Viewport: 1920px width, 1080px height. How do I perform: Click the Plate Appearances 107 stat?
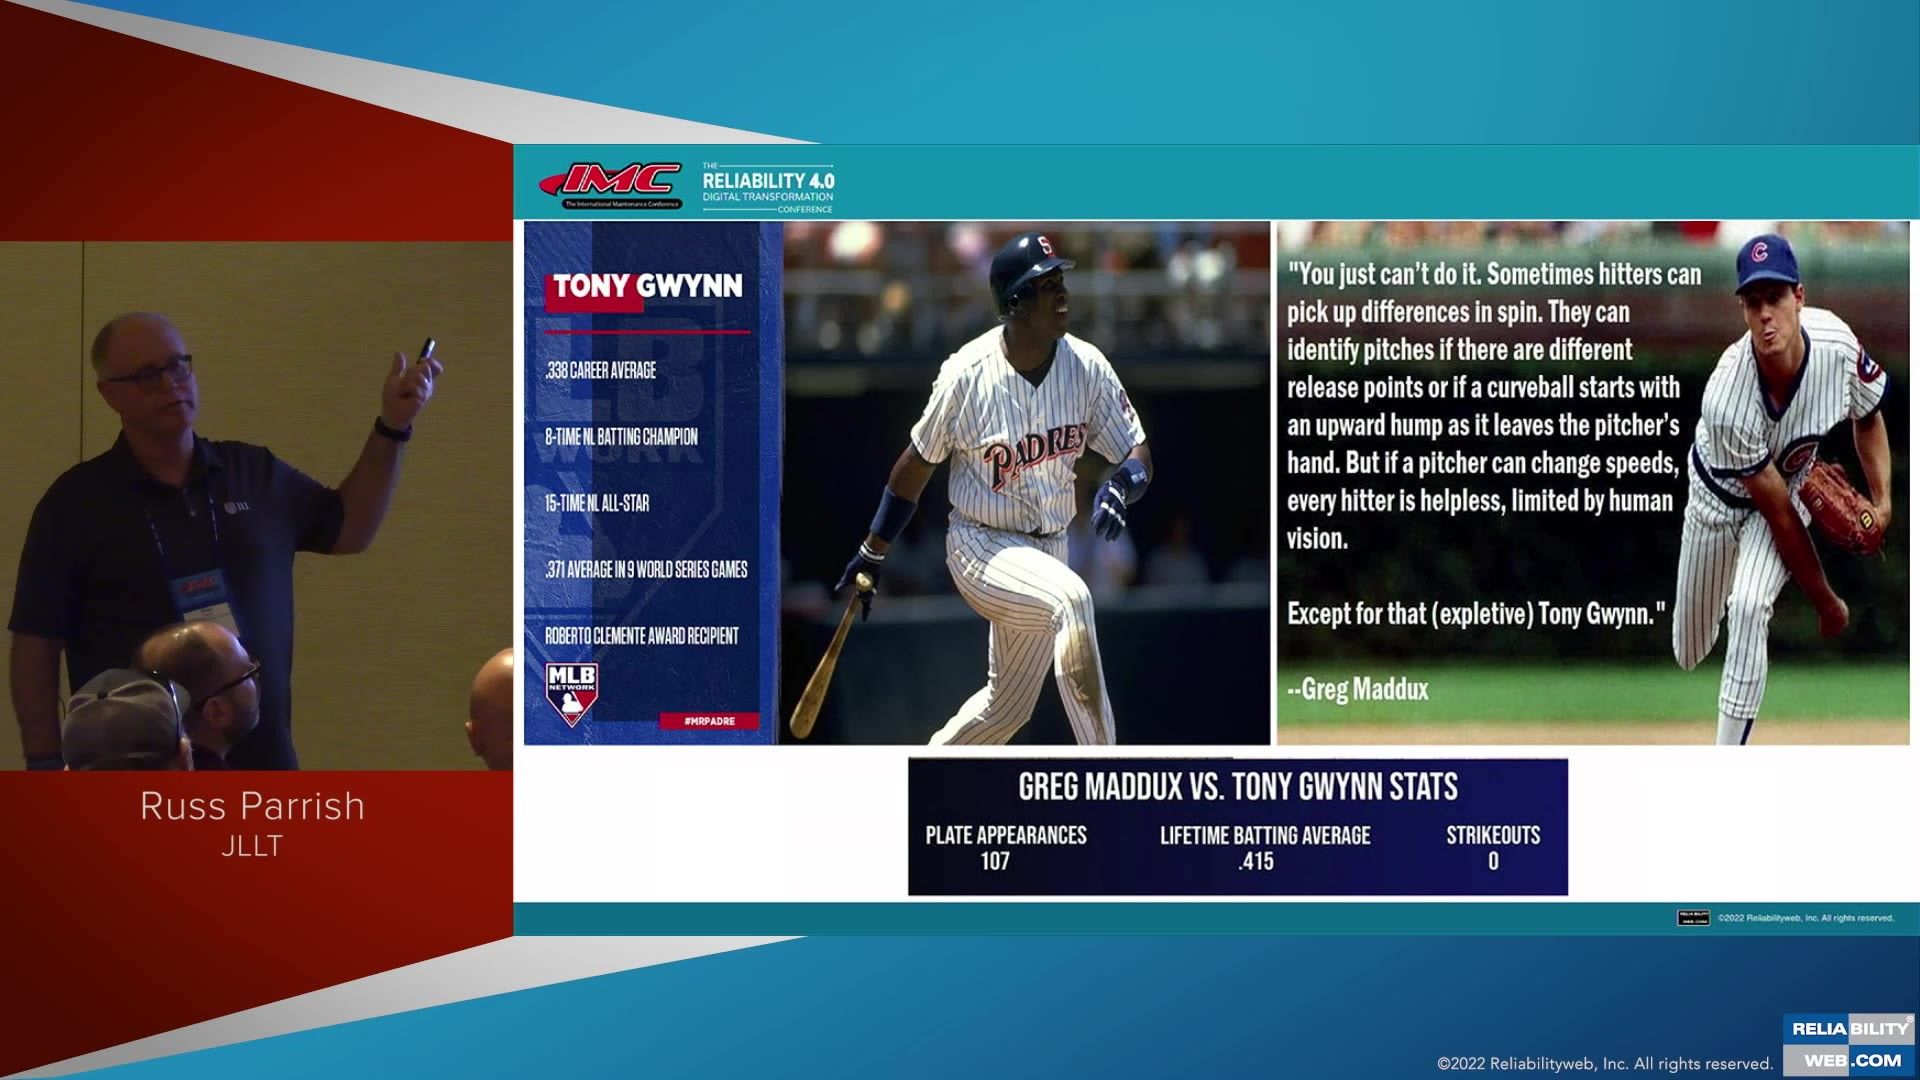(1005, 847)
